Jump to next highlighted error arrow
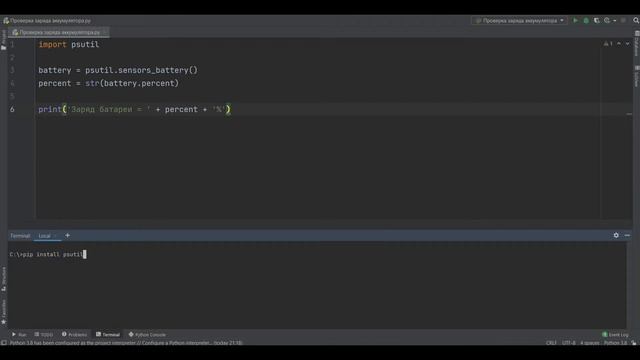Viewport: 640px width, 360px height. (628, 44)
